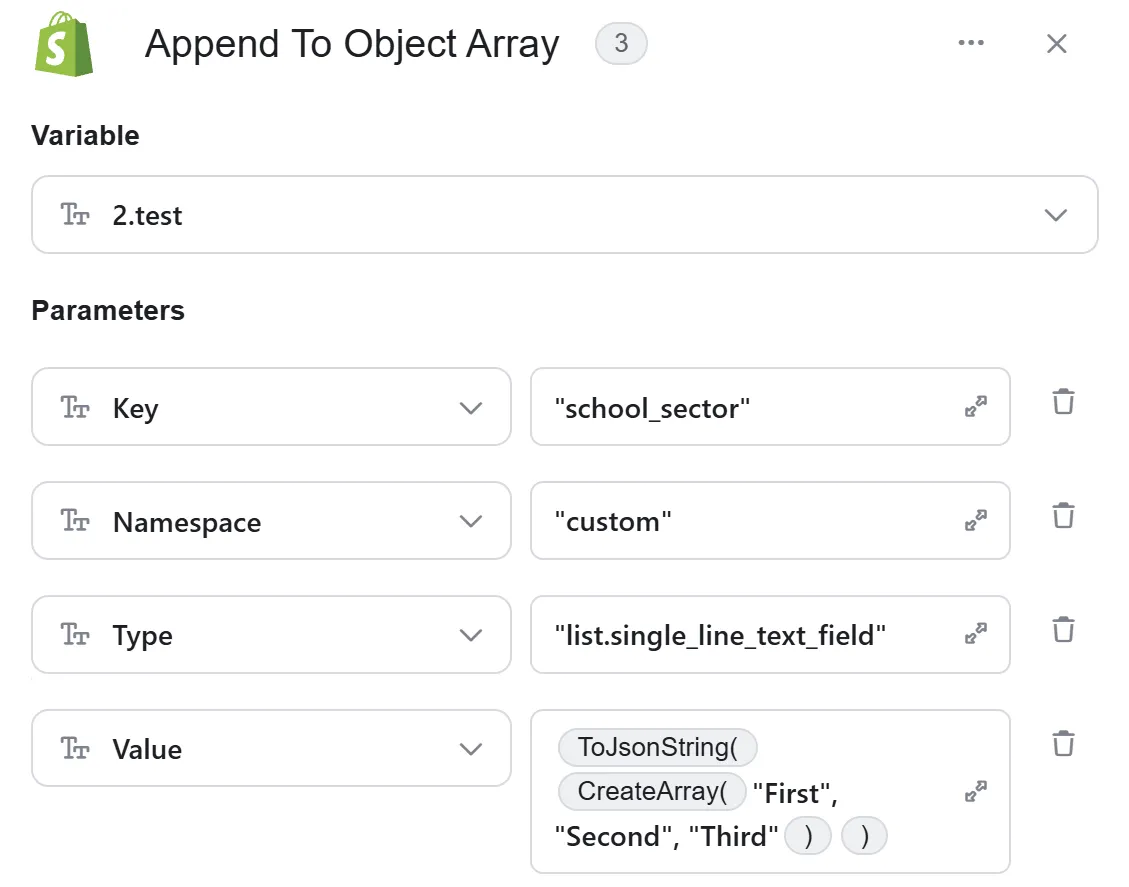Open the Type parameter name dropdown
This screenshot has width=1129, height=887.
[271, 634]
